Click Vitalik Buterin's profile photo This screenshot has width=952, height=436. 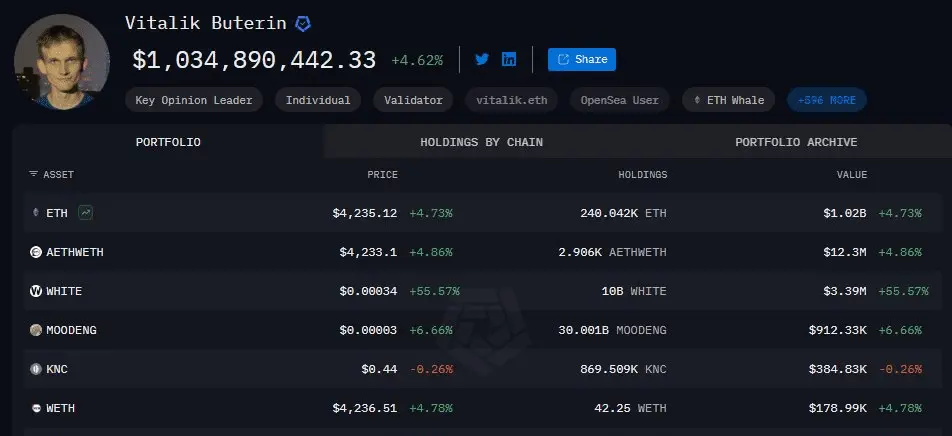62,62
